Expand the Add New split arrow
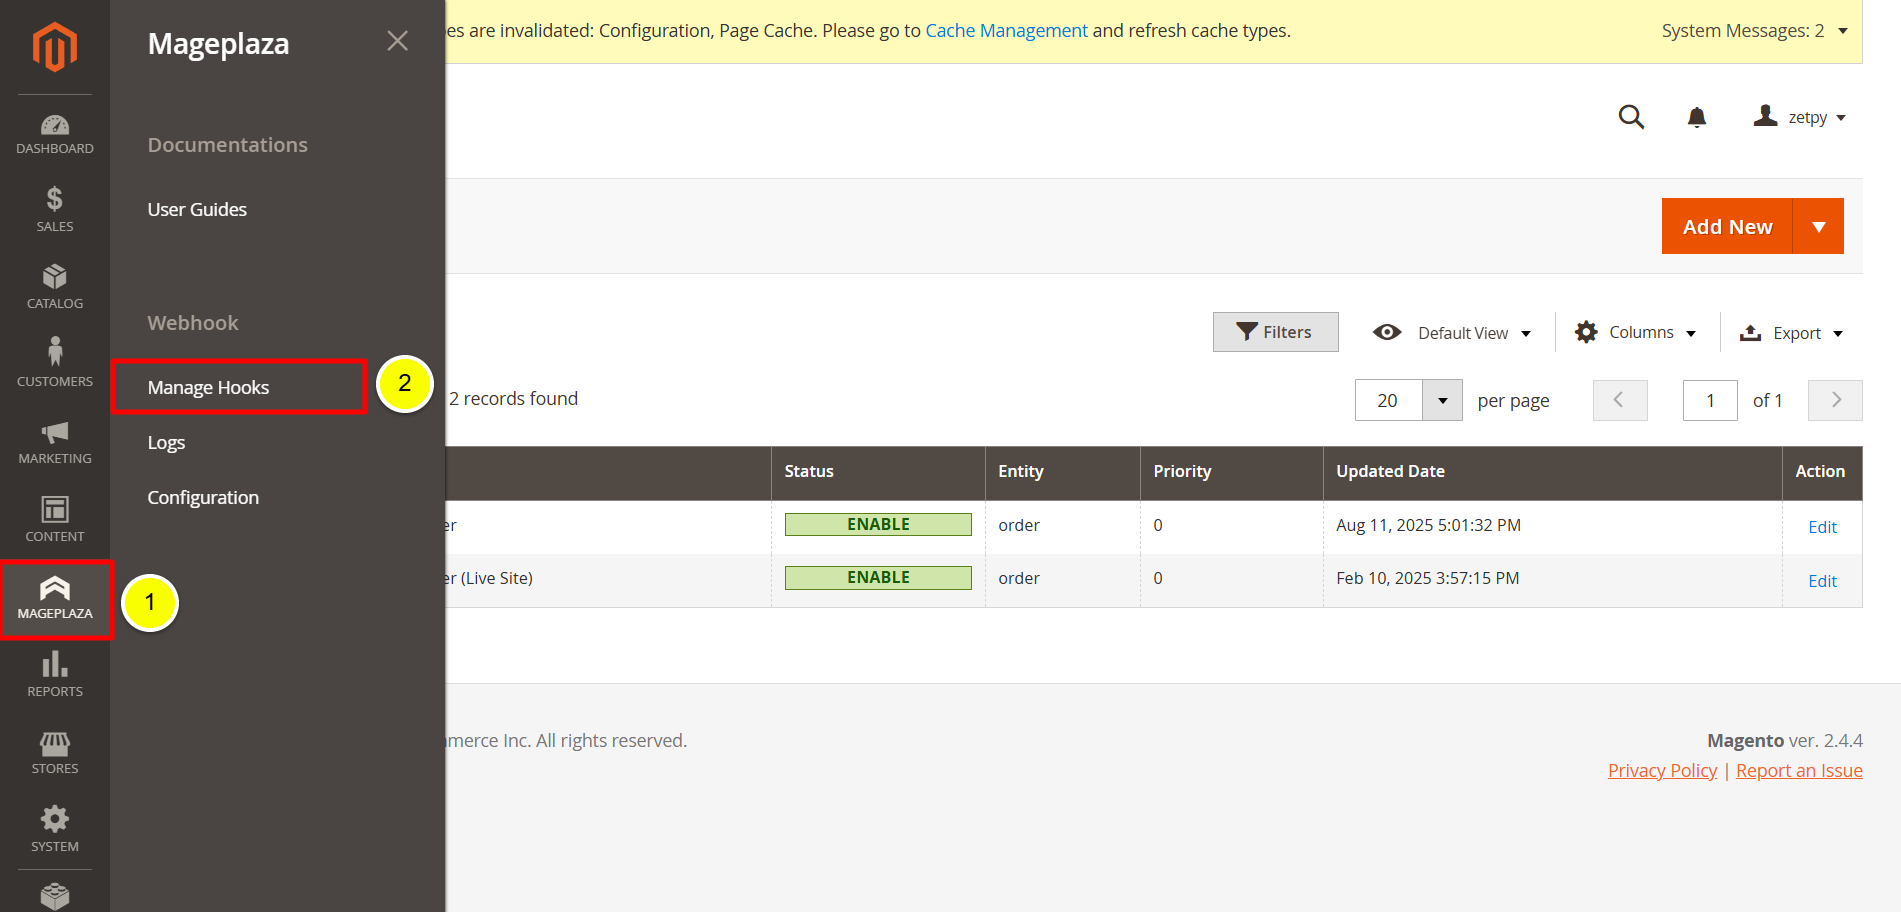Image resolution: width=1901 pixels, height=912 pixels. (1818, 227)
